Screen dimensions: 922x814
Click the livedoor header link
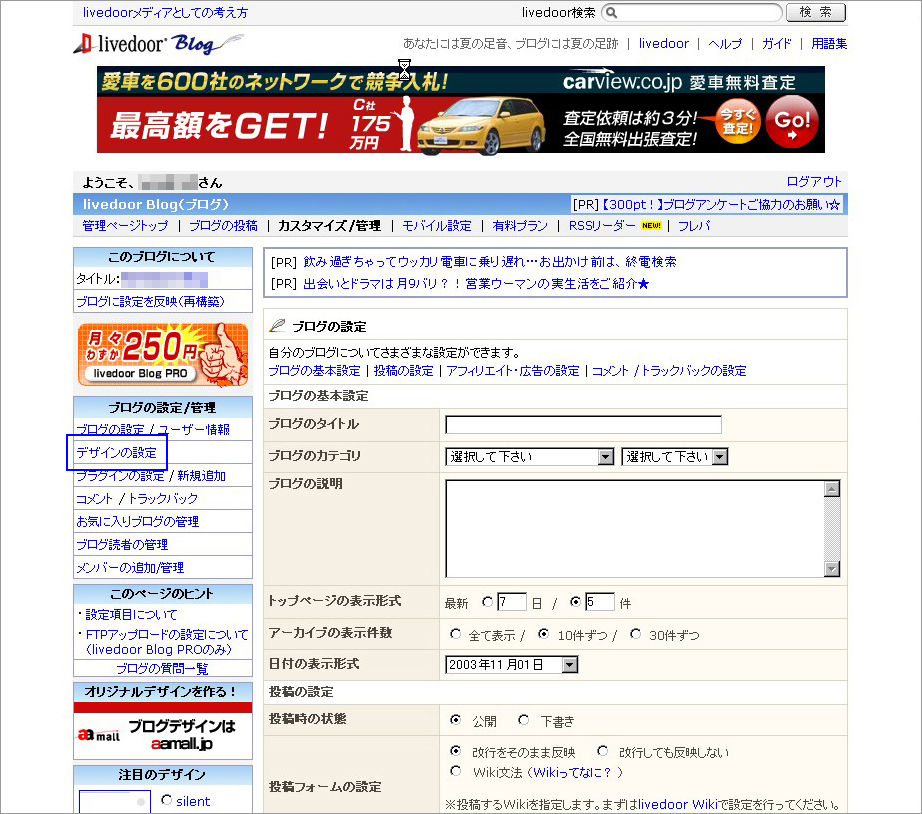tap(663, 44)
